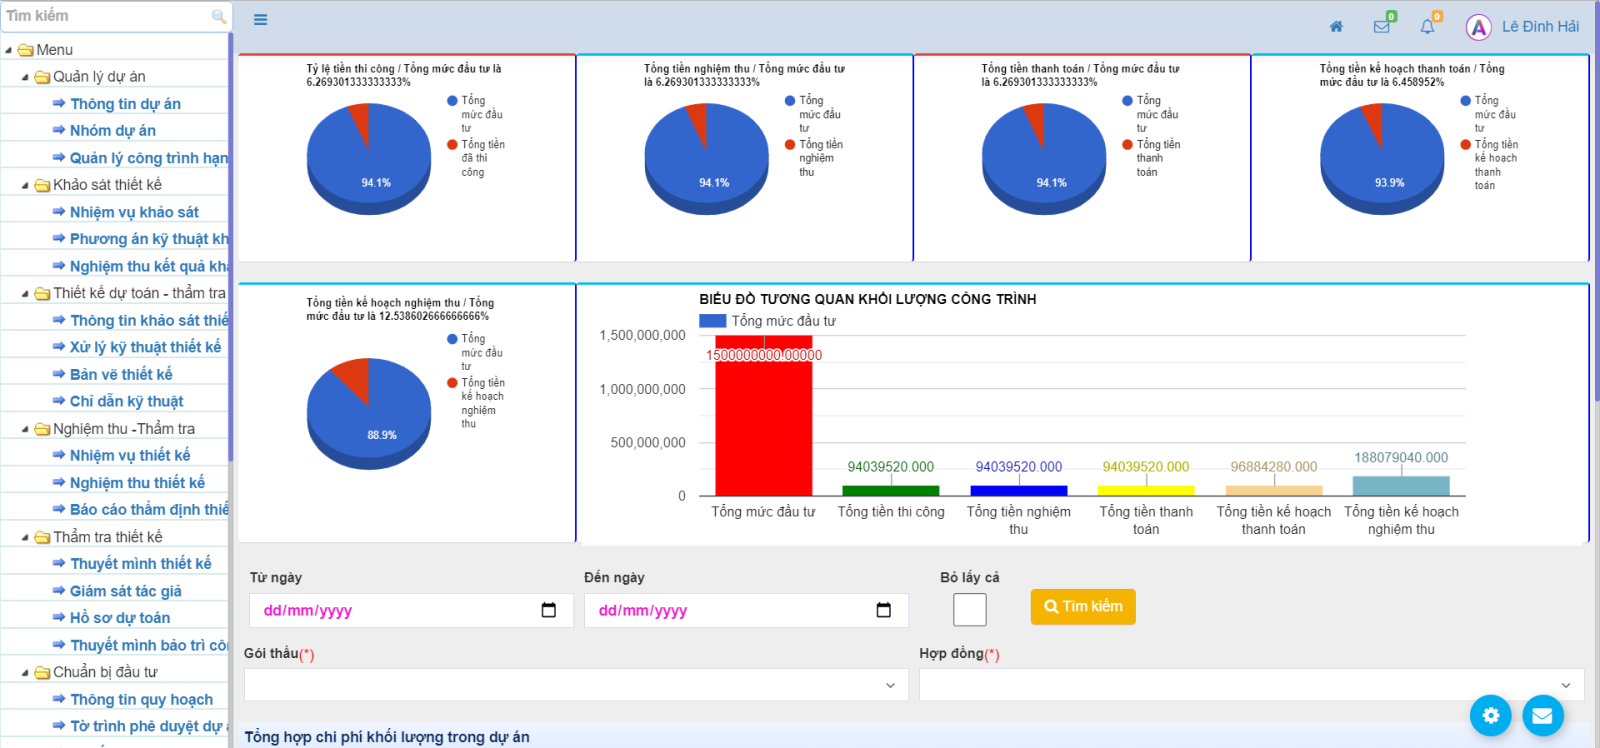Tick the Bỏ lấy cả checkbox
Image resolution: width=1600 pixels, height=748 pixels.
969,609
